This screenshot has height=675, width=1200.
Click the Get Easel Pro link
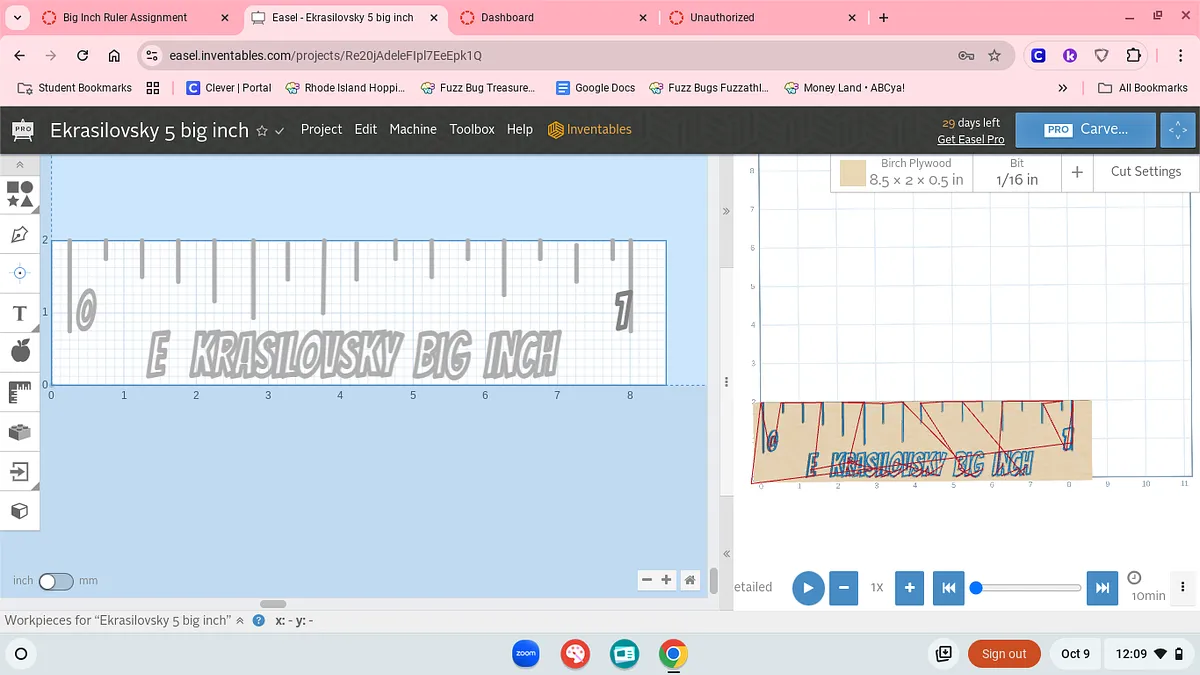970,140
